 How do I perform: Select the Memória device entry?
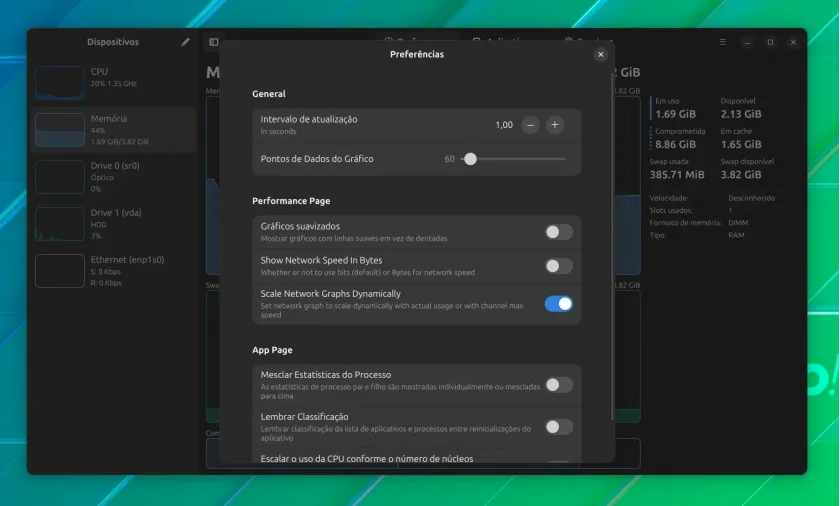click(114, 130)
